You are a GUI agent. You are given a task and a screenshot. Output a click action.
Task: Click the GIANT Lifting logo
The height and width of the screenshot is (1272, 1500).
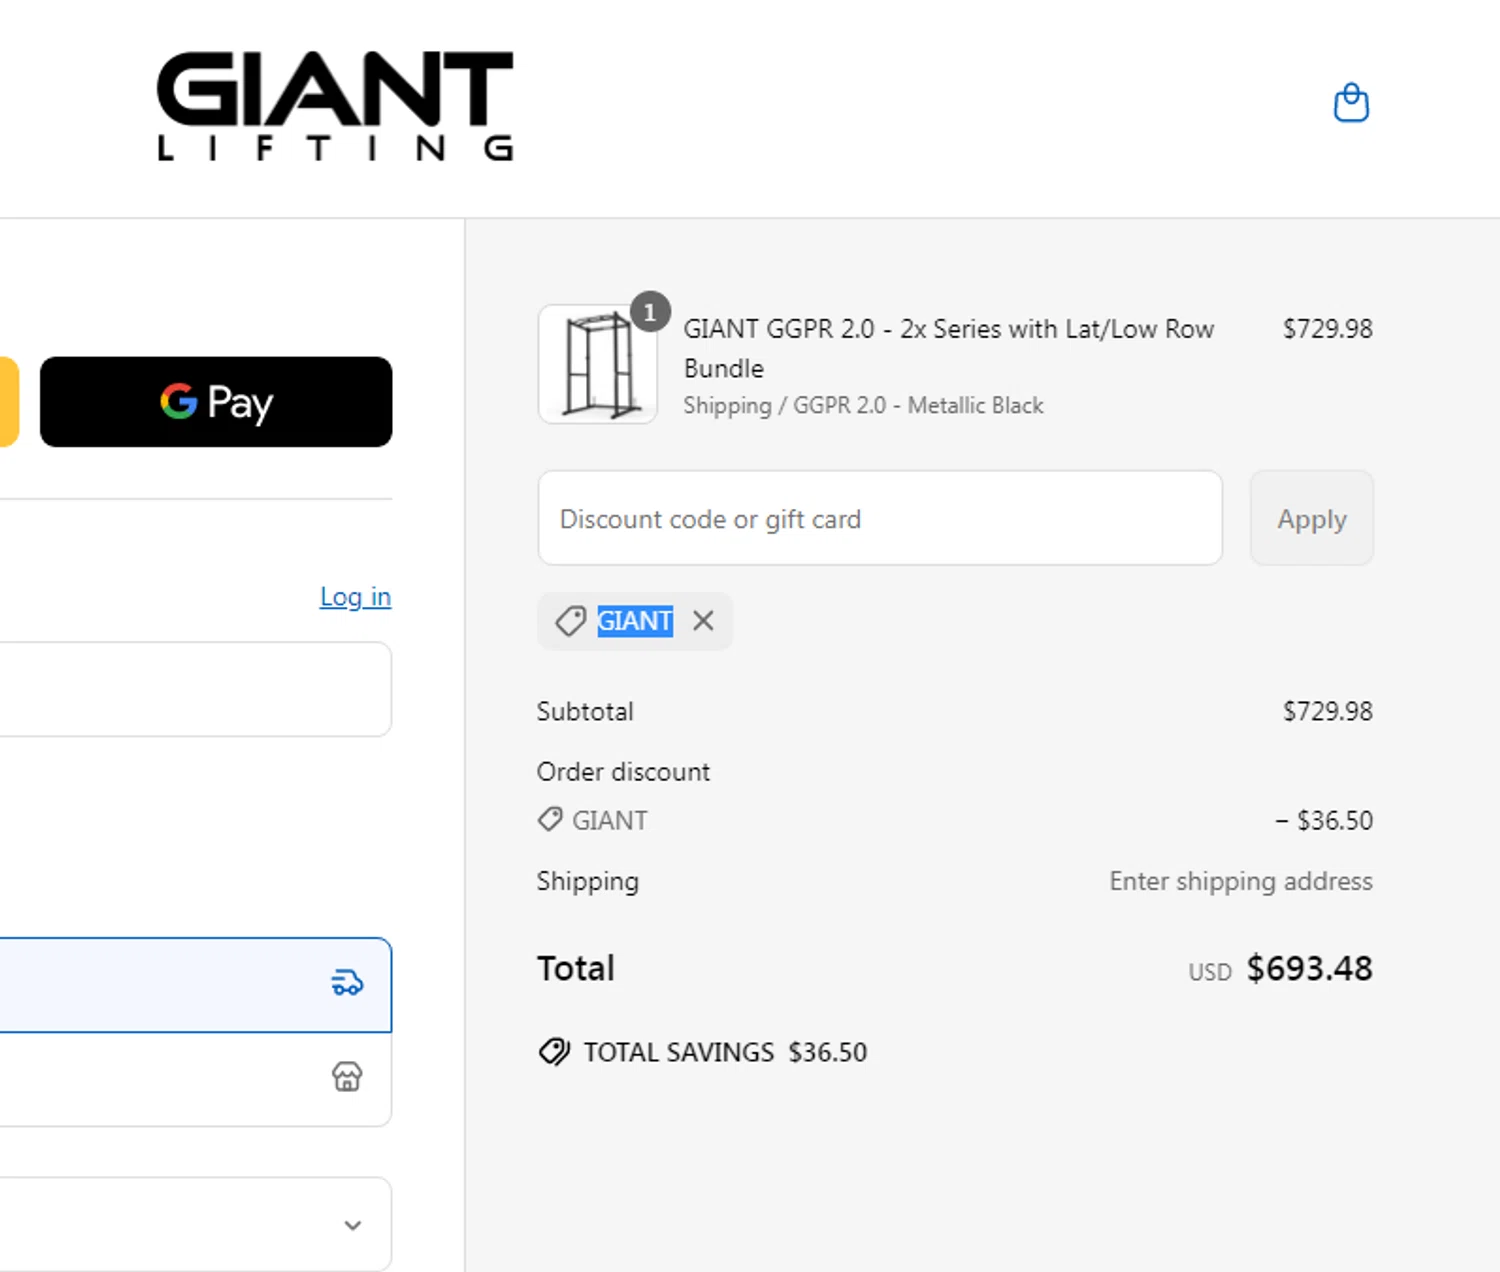pyautogui.click(x=335, y=107)
